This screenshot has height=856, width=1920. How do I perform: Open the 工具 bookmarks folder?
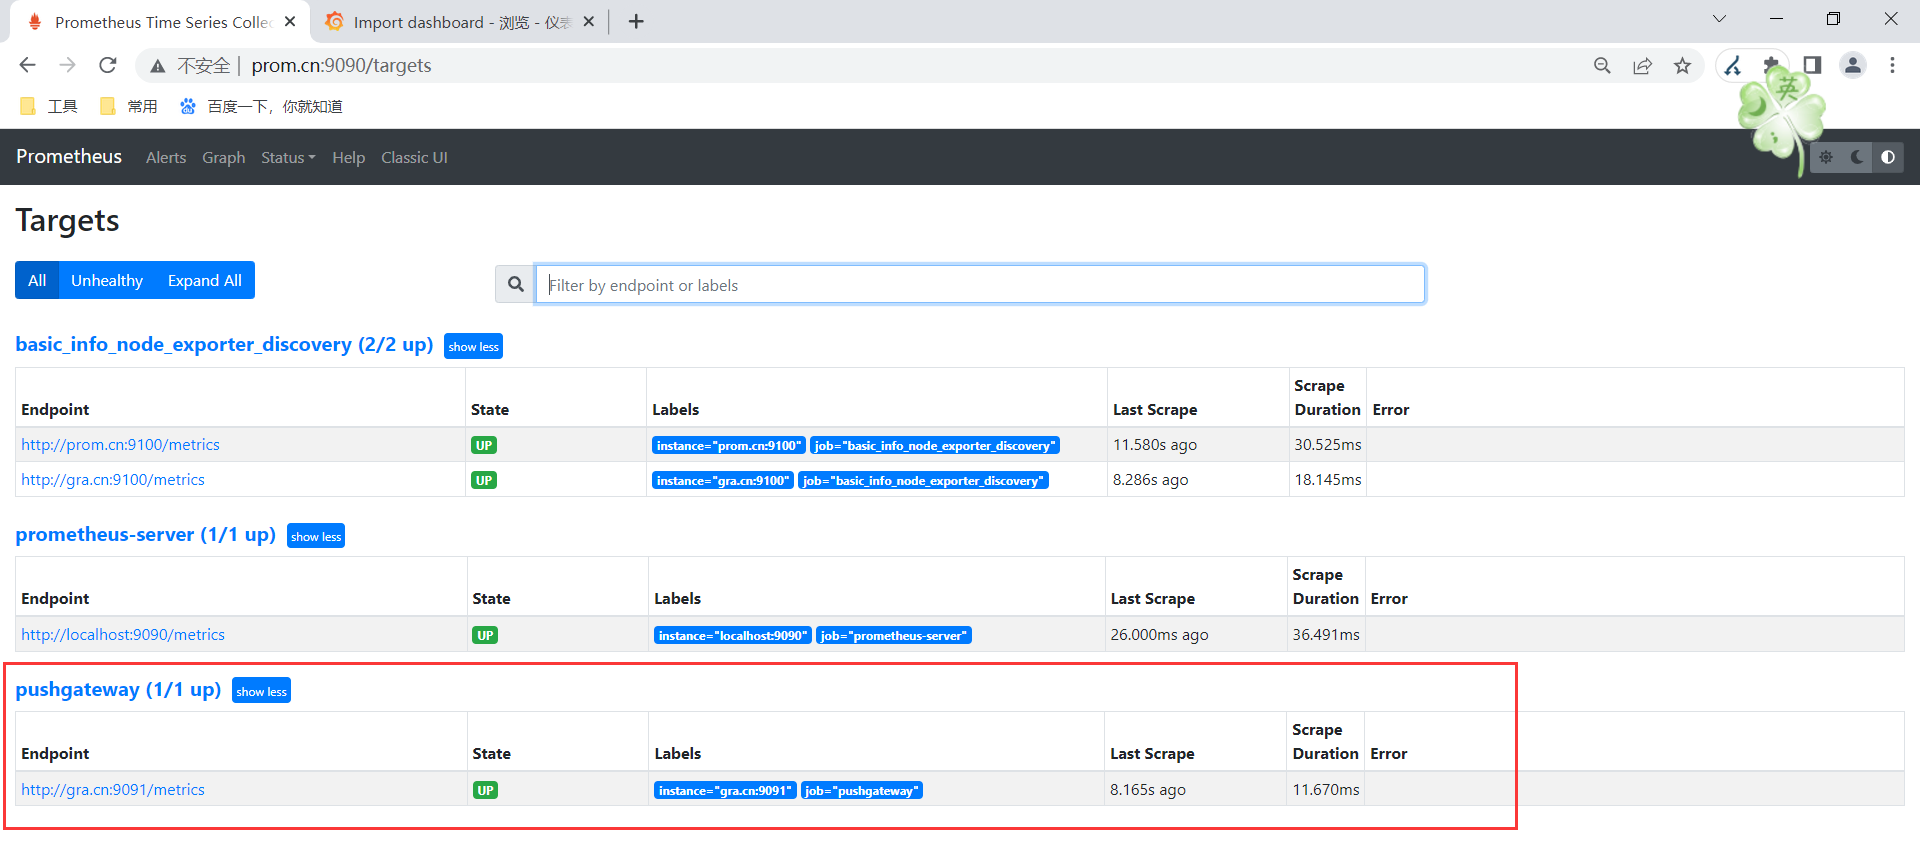pos(48,106)
